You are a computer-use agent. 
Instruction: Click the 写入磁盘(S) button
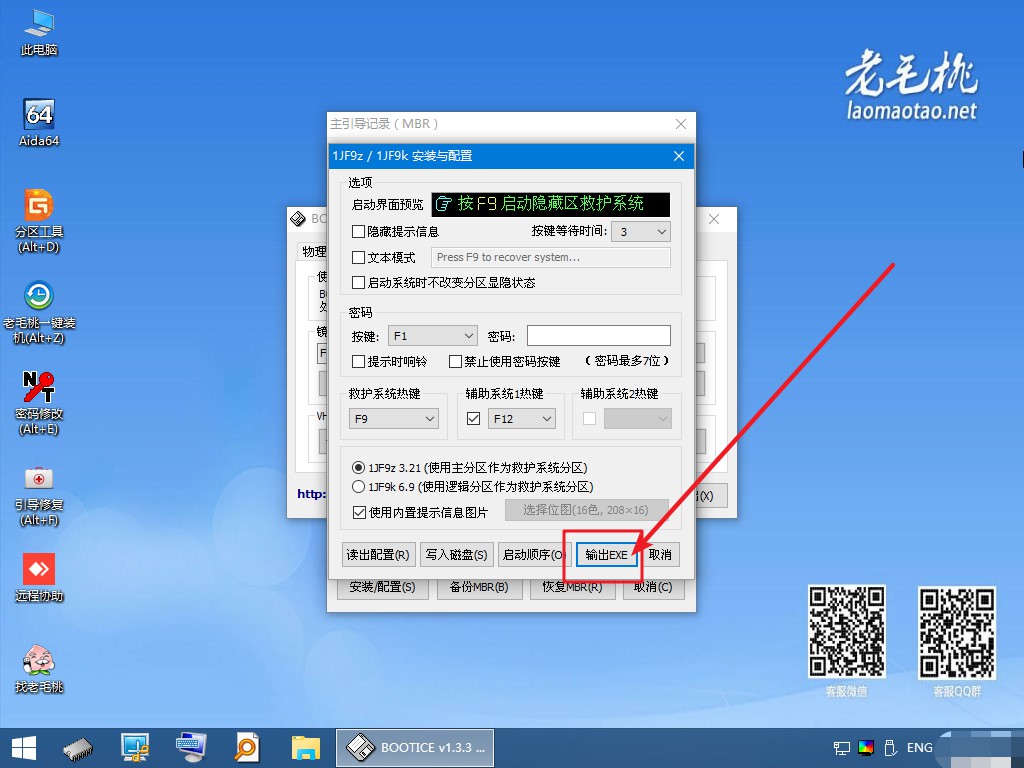click(x=456, y=554)
